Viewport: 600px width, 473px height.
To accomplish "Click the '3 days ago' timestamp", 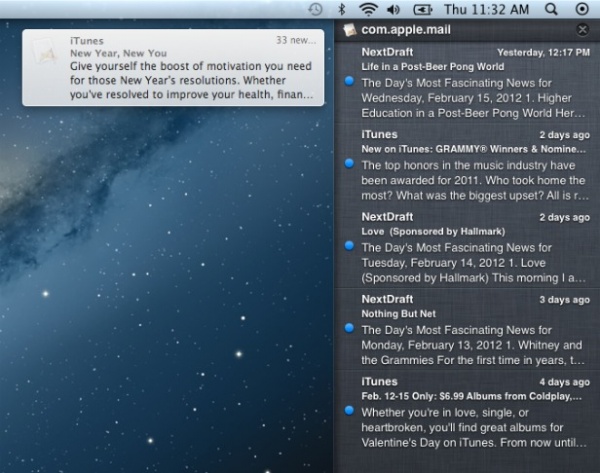I will 564,300.
